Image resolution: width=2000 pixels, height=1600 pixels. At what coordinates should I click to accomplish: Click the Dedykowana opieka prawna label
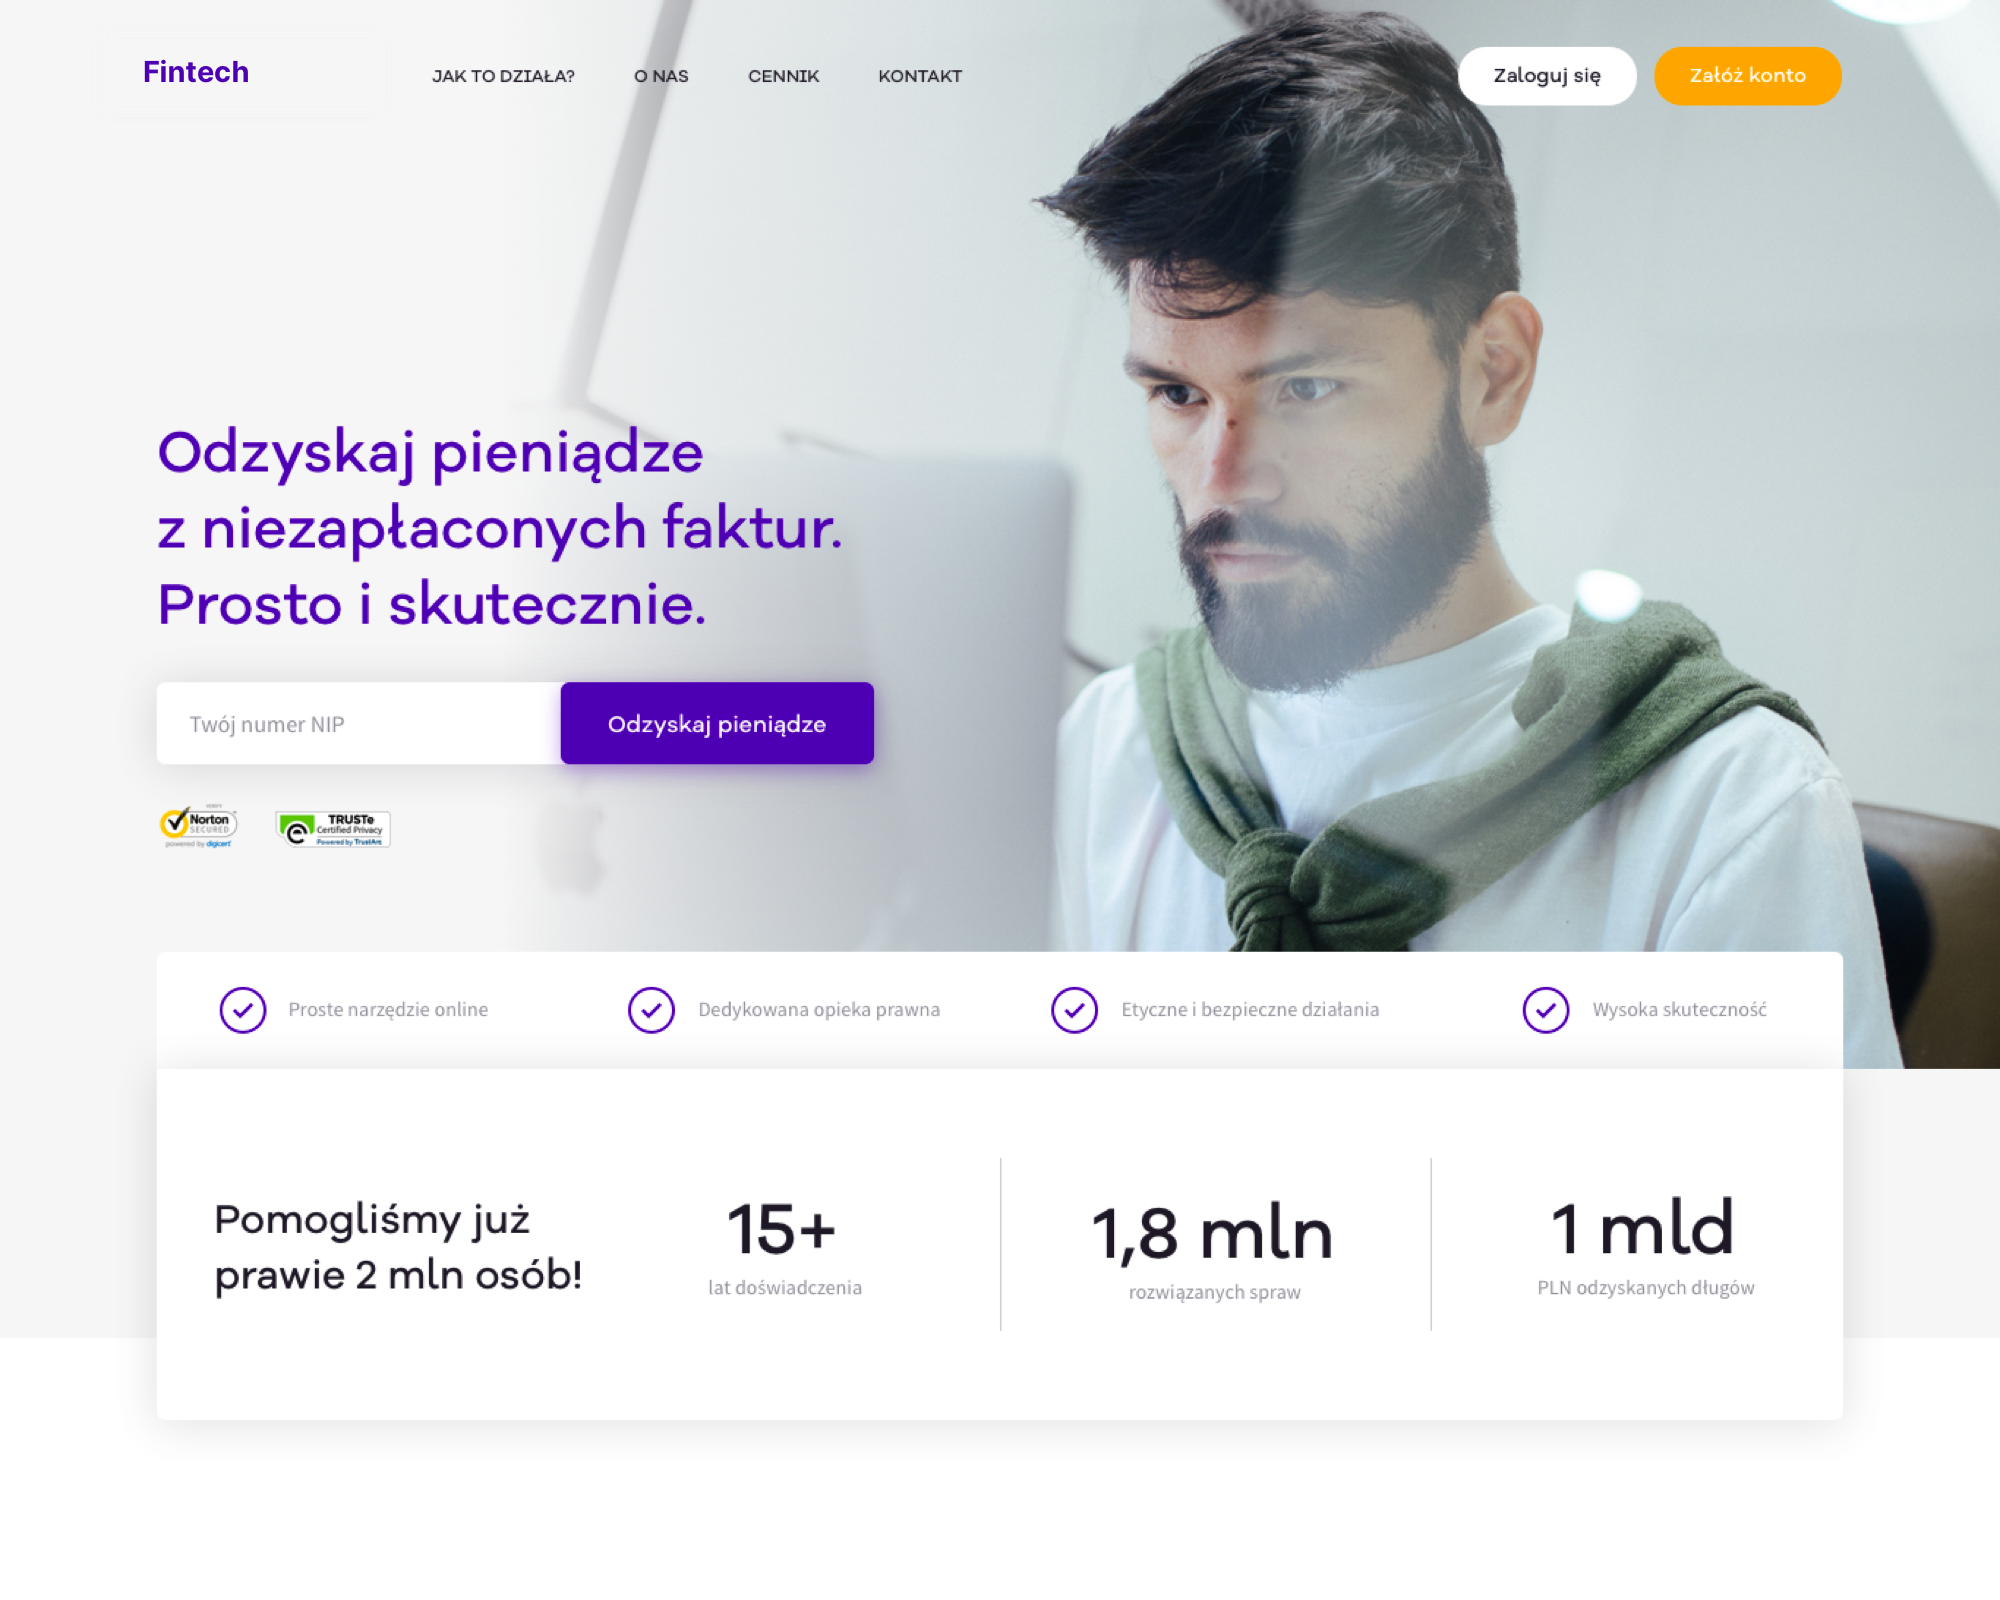(x=819, y=1010)
